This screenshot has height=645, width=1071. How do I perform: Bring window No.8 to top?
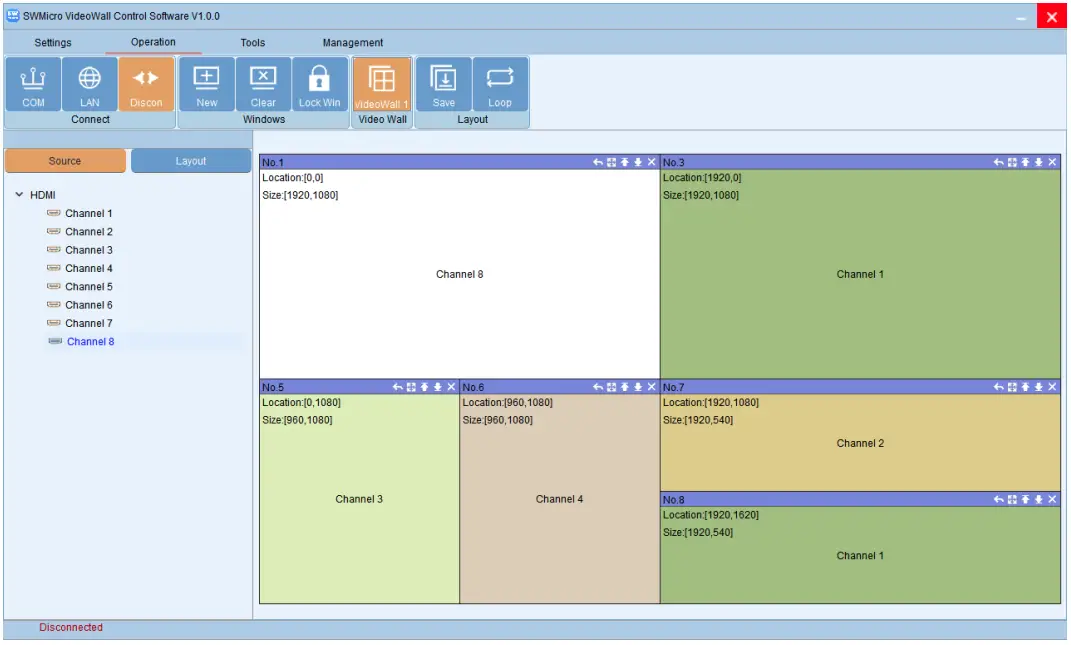coord(1025,499)
